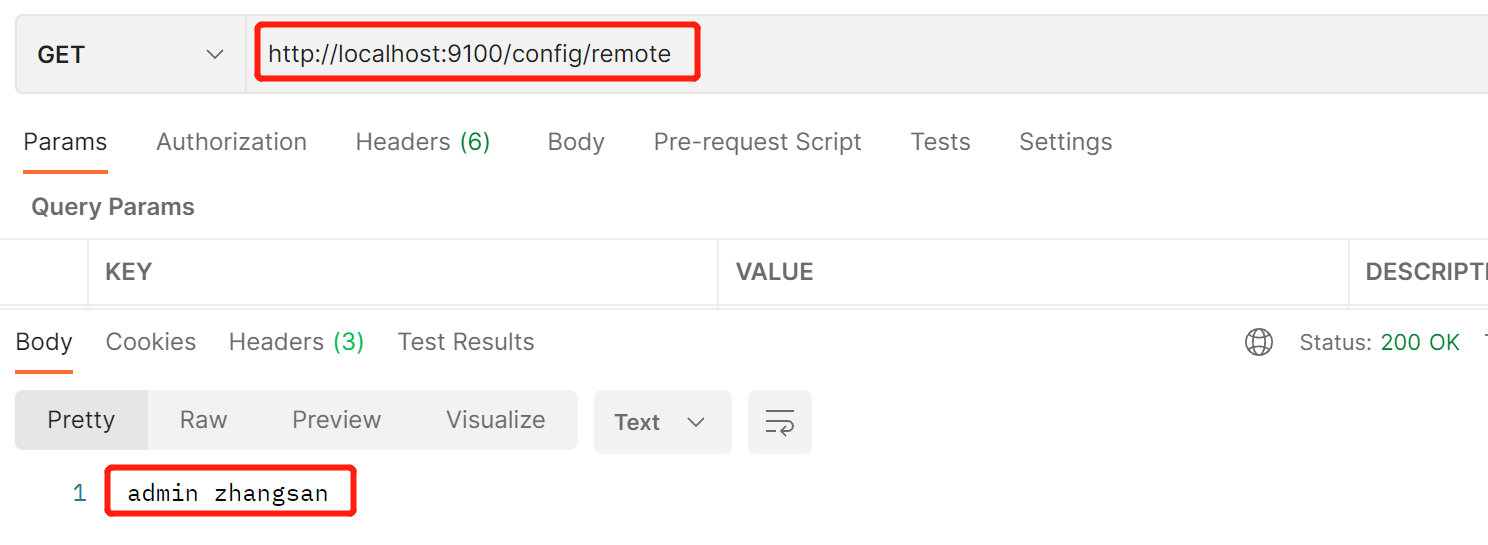Screen dimensions: 1488x545
Task: Open the Pre-request Script tab
Action: tap(757, 142)
